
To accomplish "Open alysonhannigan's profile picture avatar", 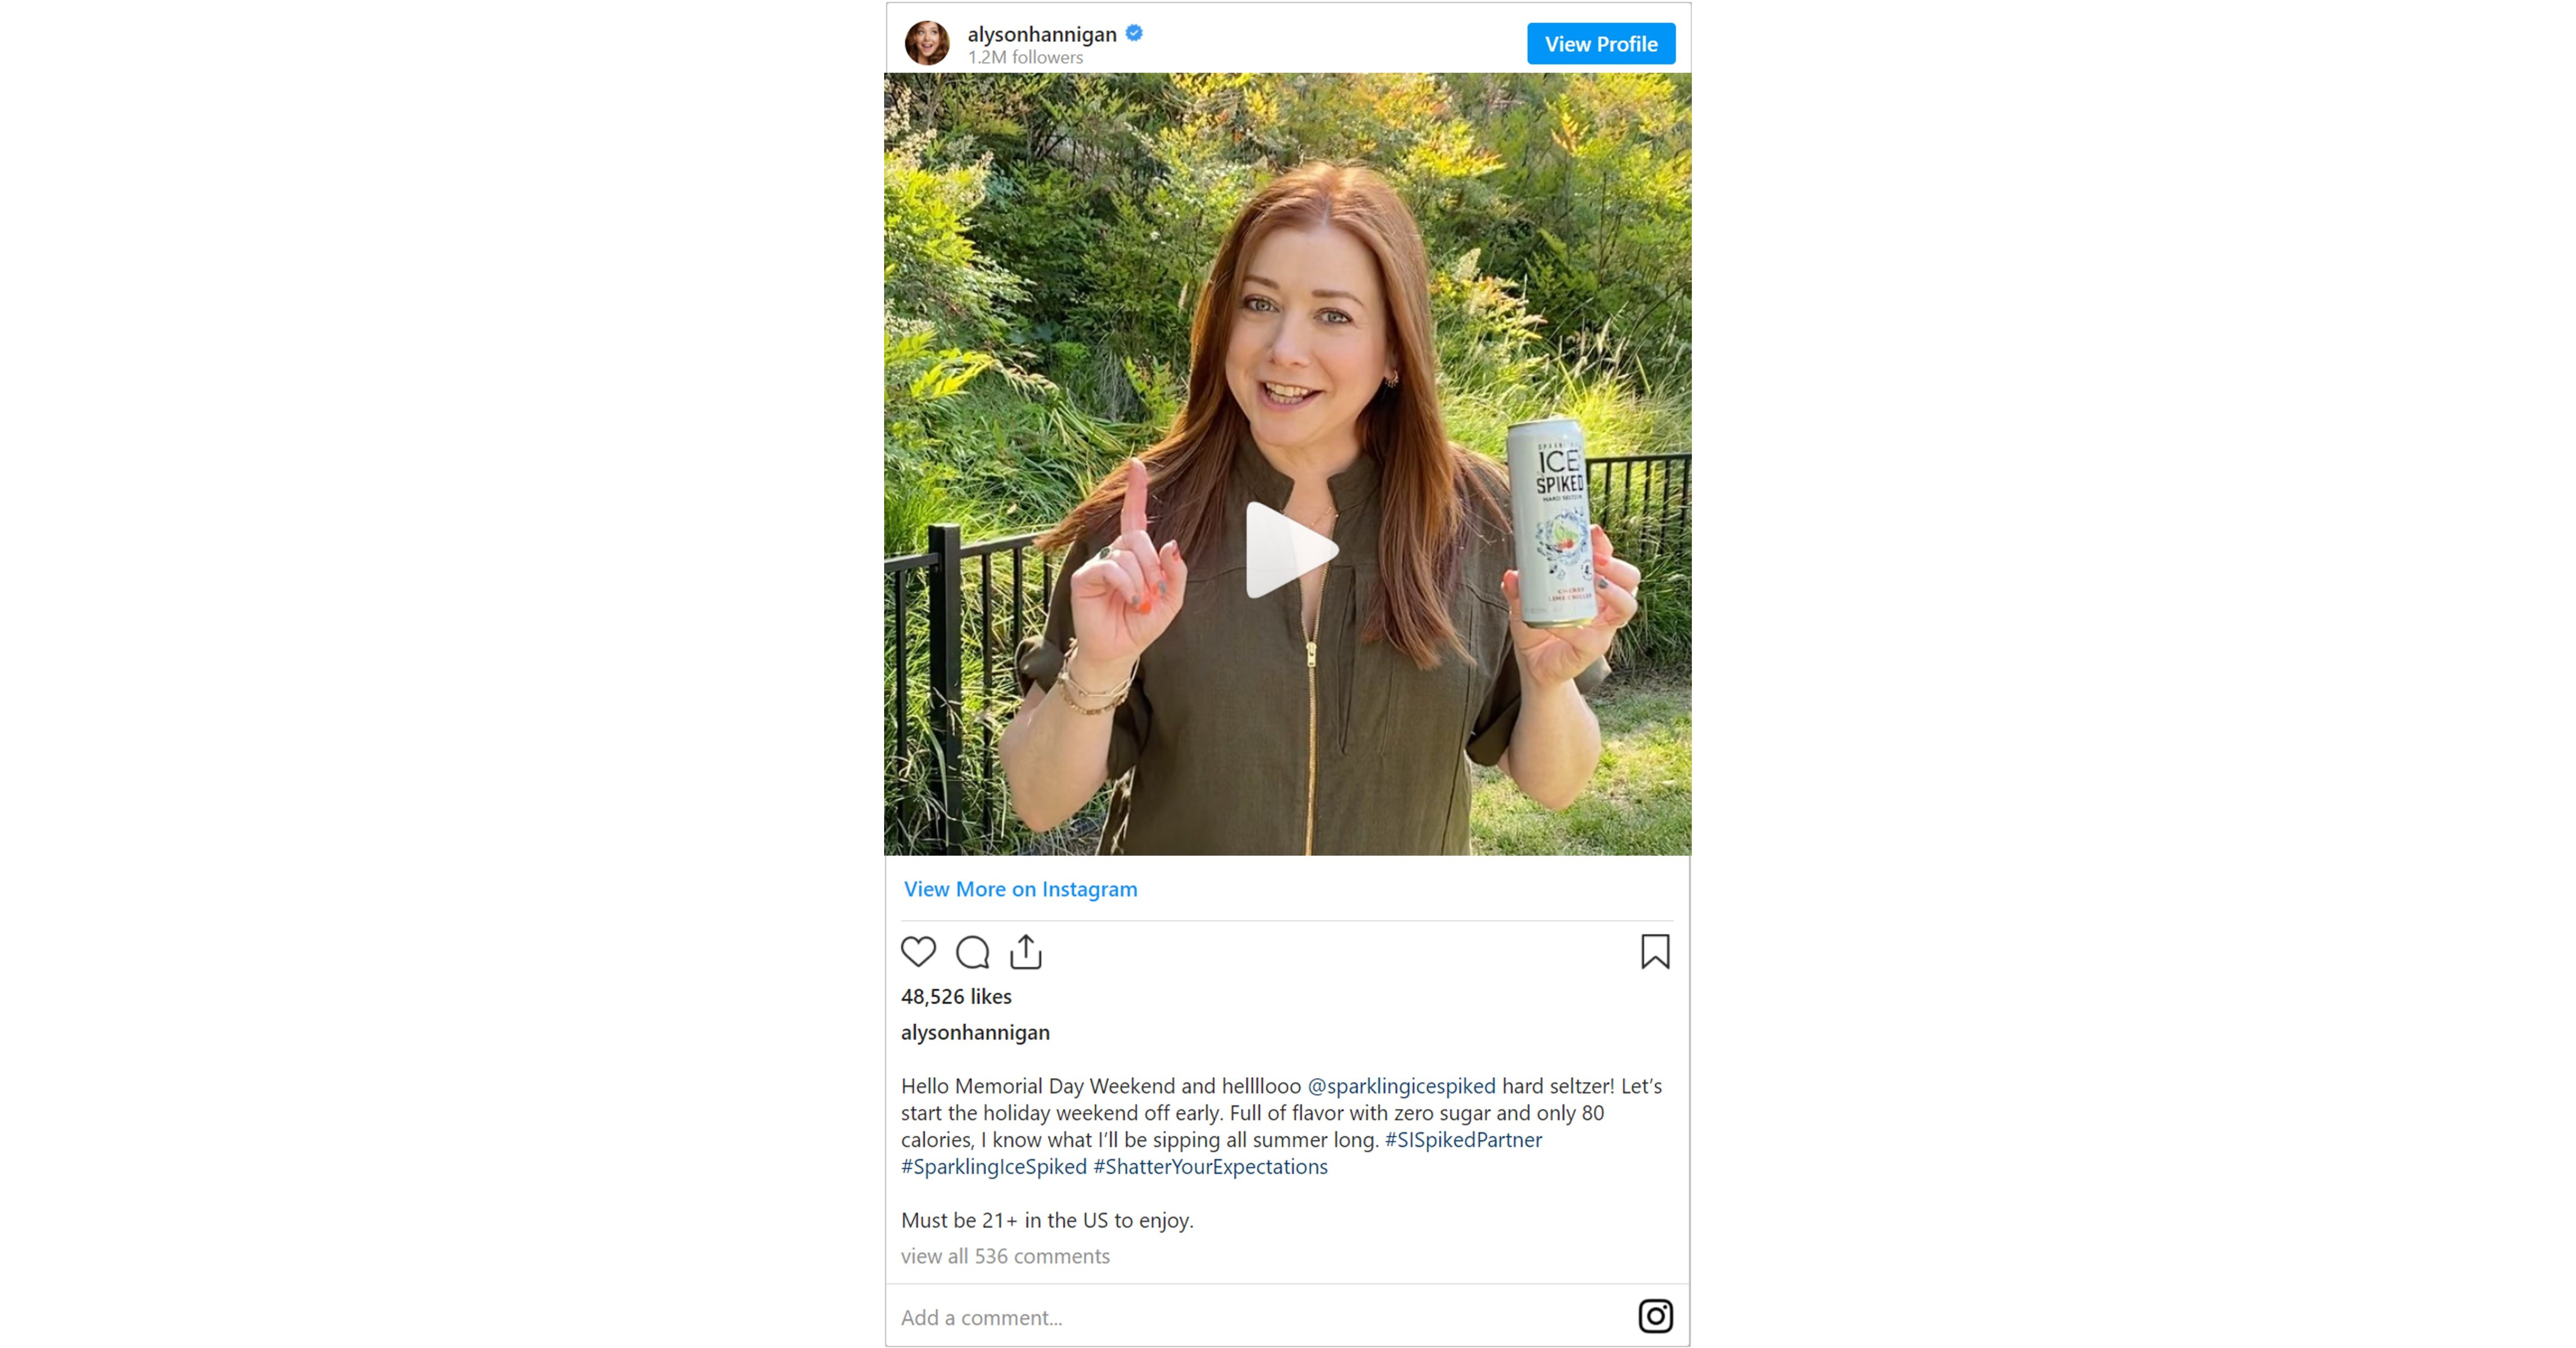I will click(x=927, y=43).
